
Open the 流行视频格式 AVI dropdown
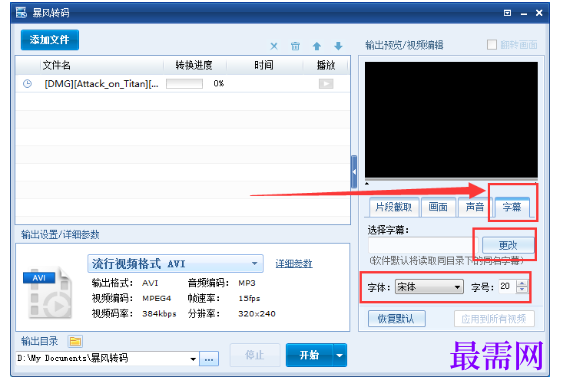(x=176, y=264)
